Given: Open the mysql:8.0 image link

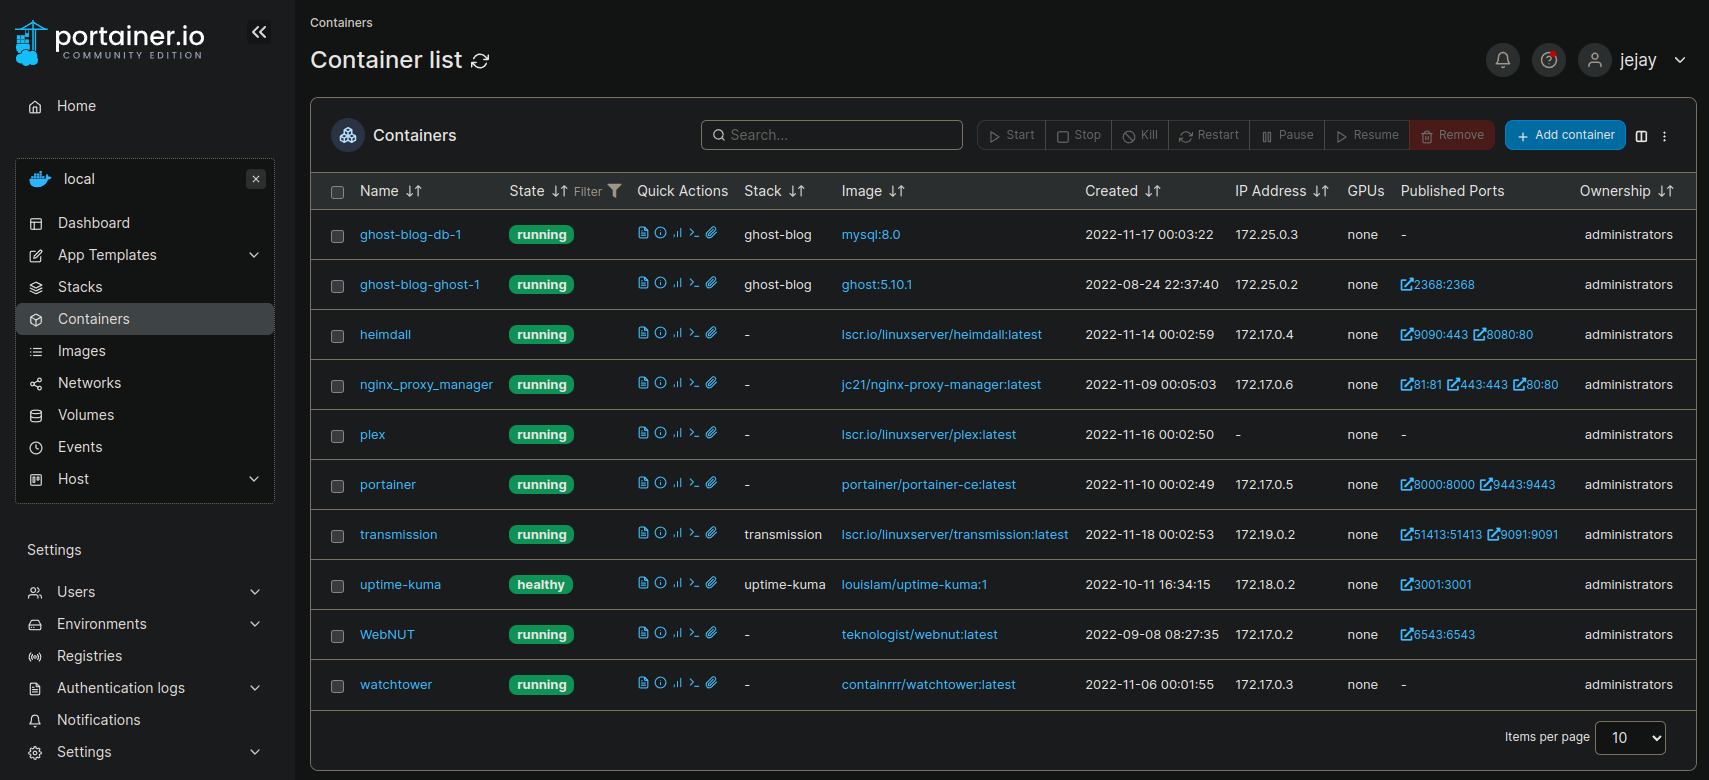Looking at the screenshot, I should pos(871,235).
